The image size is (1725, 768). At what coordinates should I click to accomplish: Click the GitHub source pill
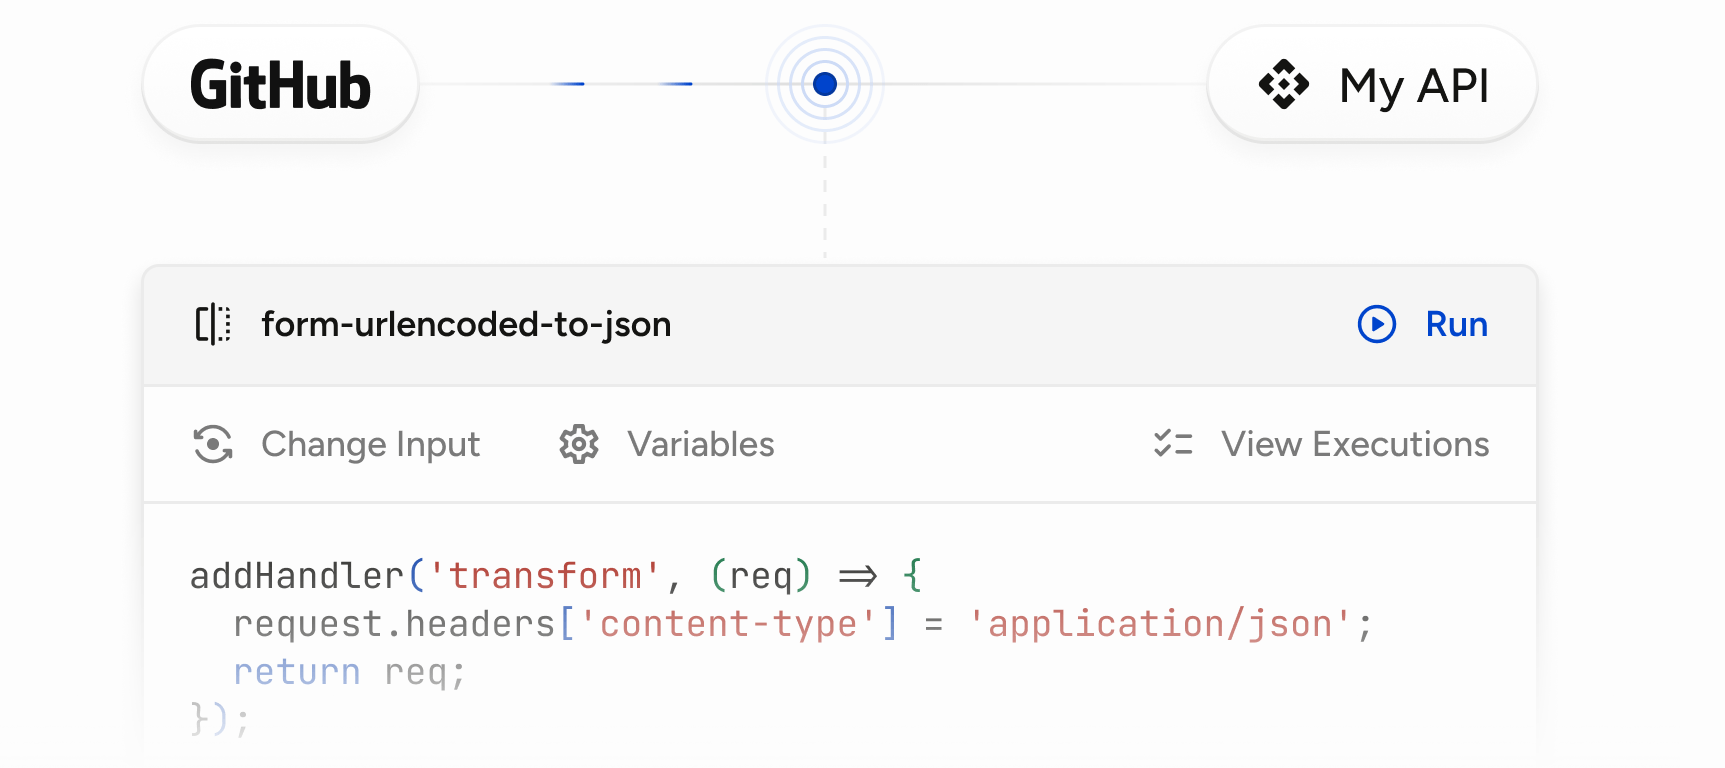click(280, 85)
